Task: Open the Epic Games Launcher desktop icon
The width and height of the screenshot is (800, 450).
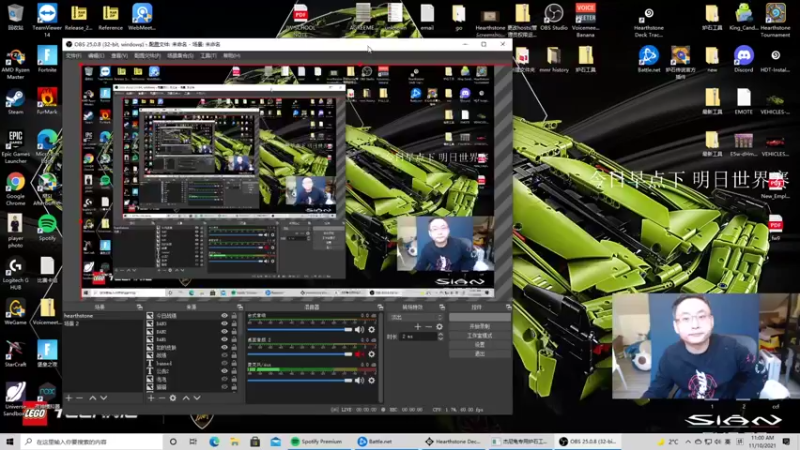Action: click(15, 146)
